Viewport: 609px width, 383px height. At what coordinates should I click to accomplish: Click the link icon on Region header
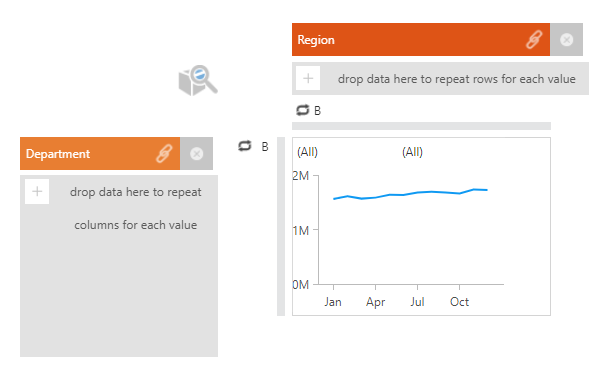click(x=534, y=40)
